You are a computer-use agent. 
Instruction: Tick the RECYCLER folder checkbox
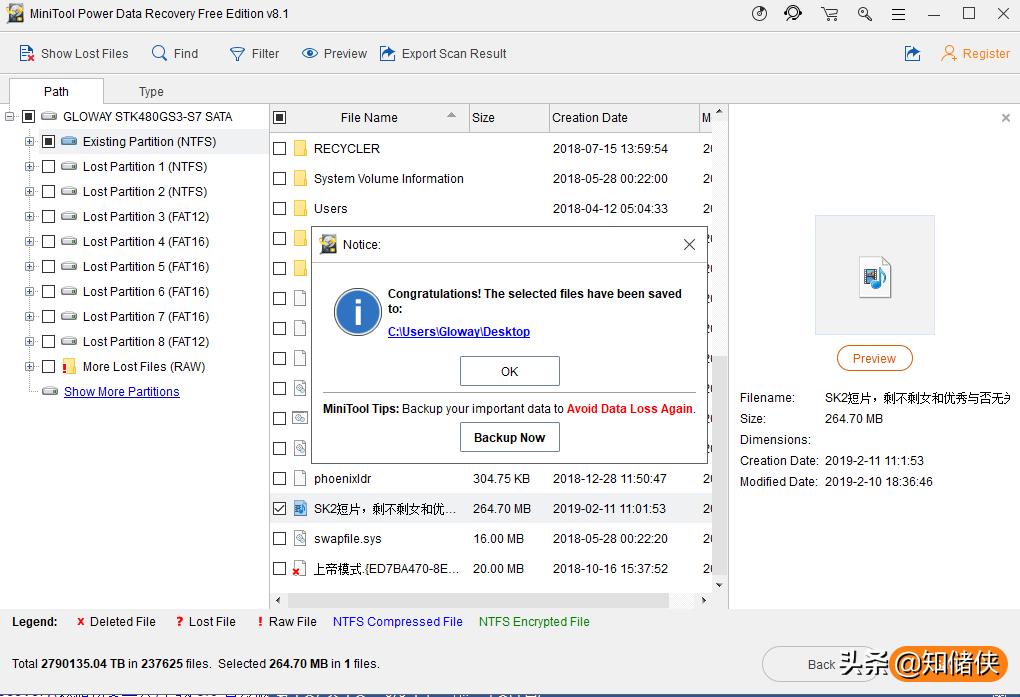280,149
